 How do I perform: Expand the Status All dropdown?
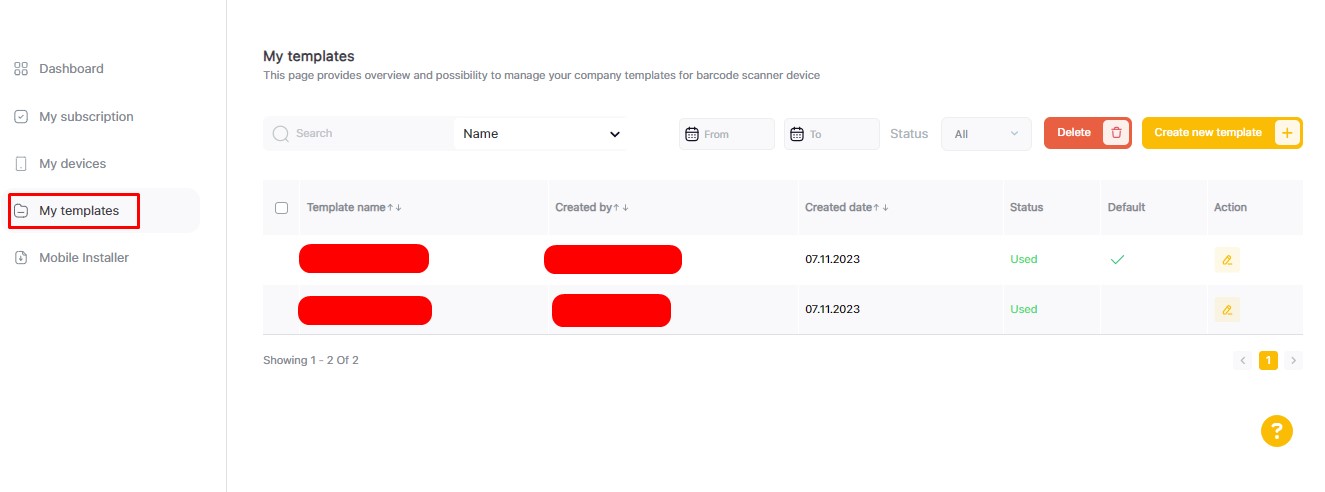(x=985, y=134)
